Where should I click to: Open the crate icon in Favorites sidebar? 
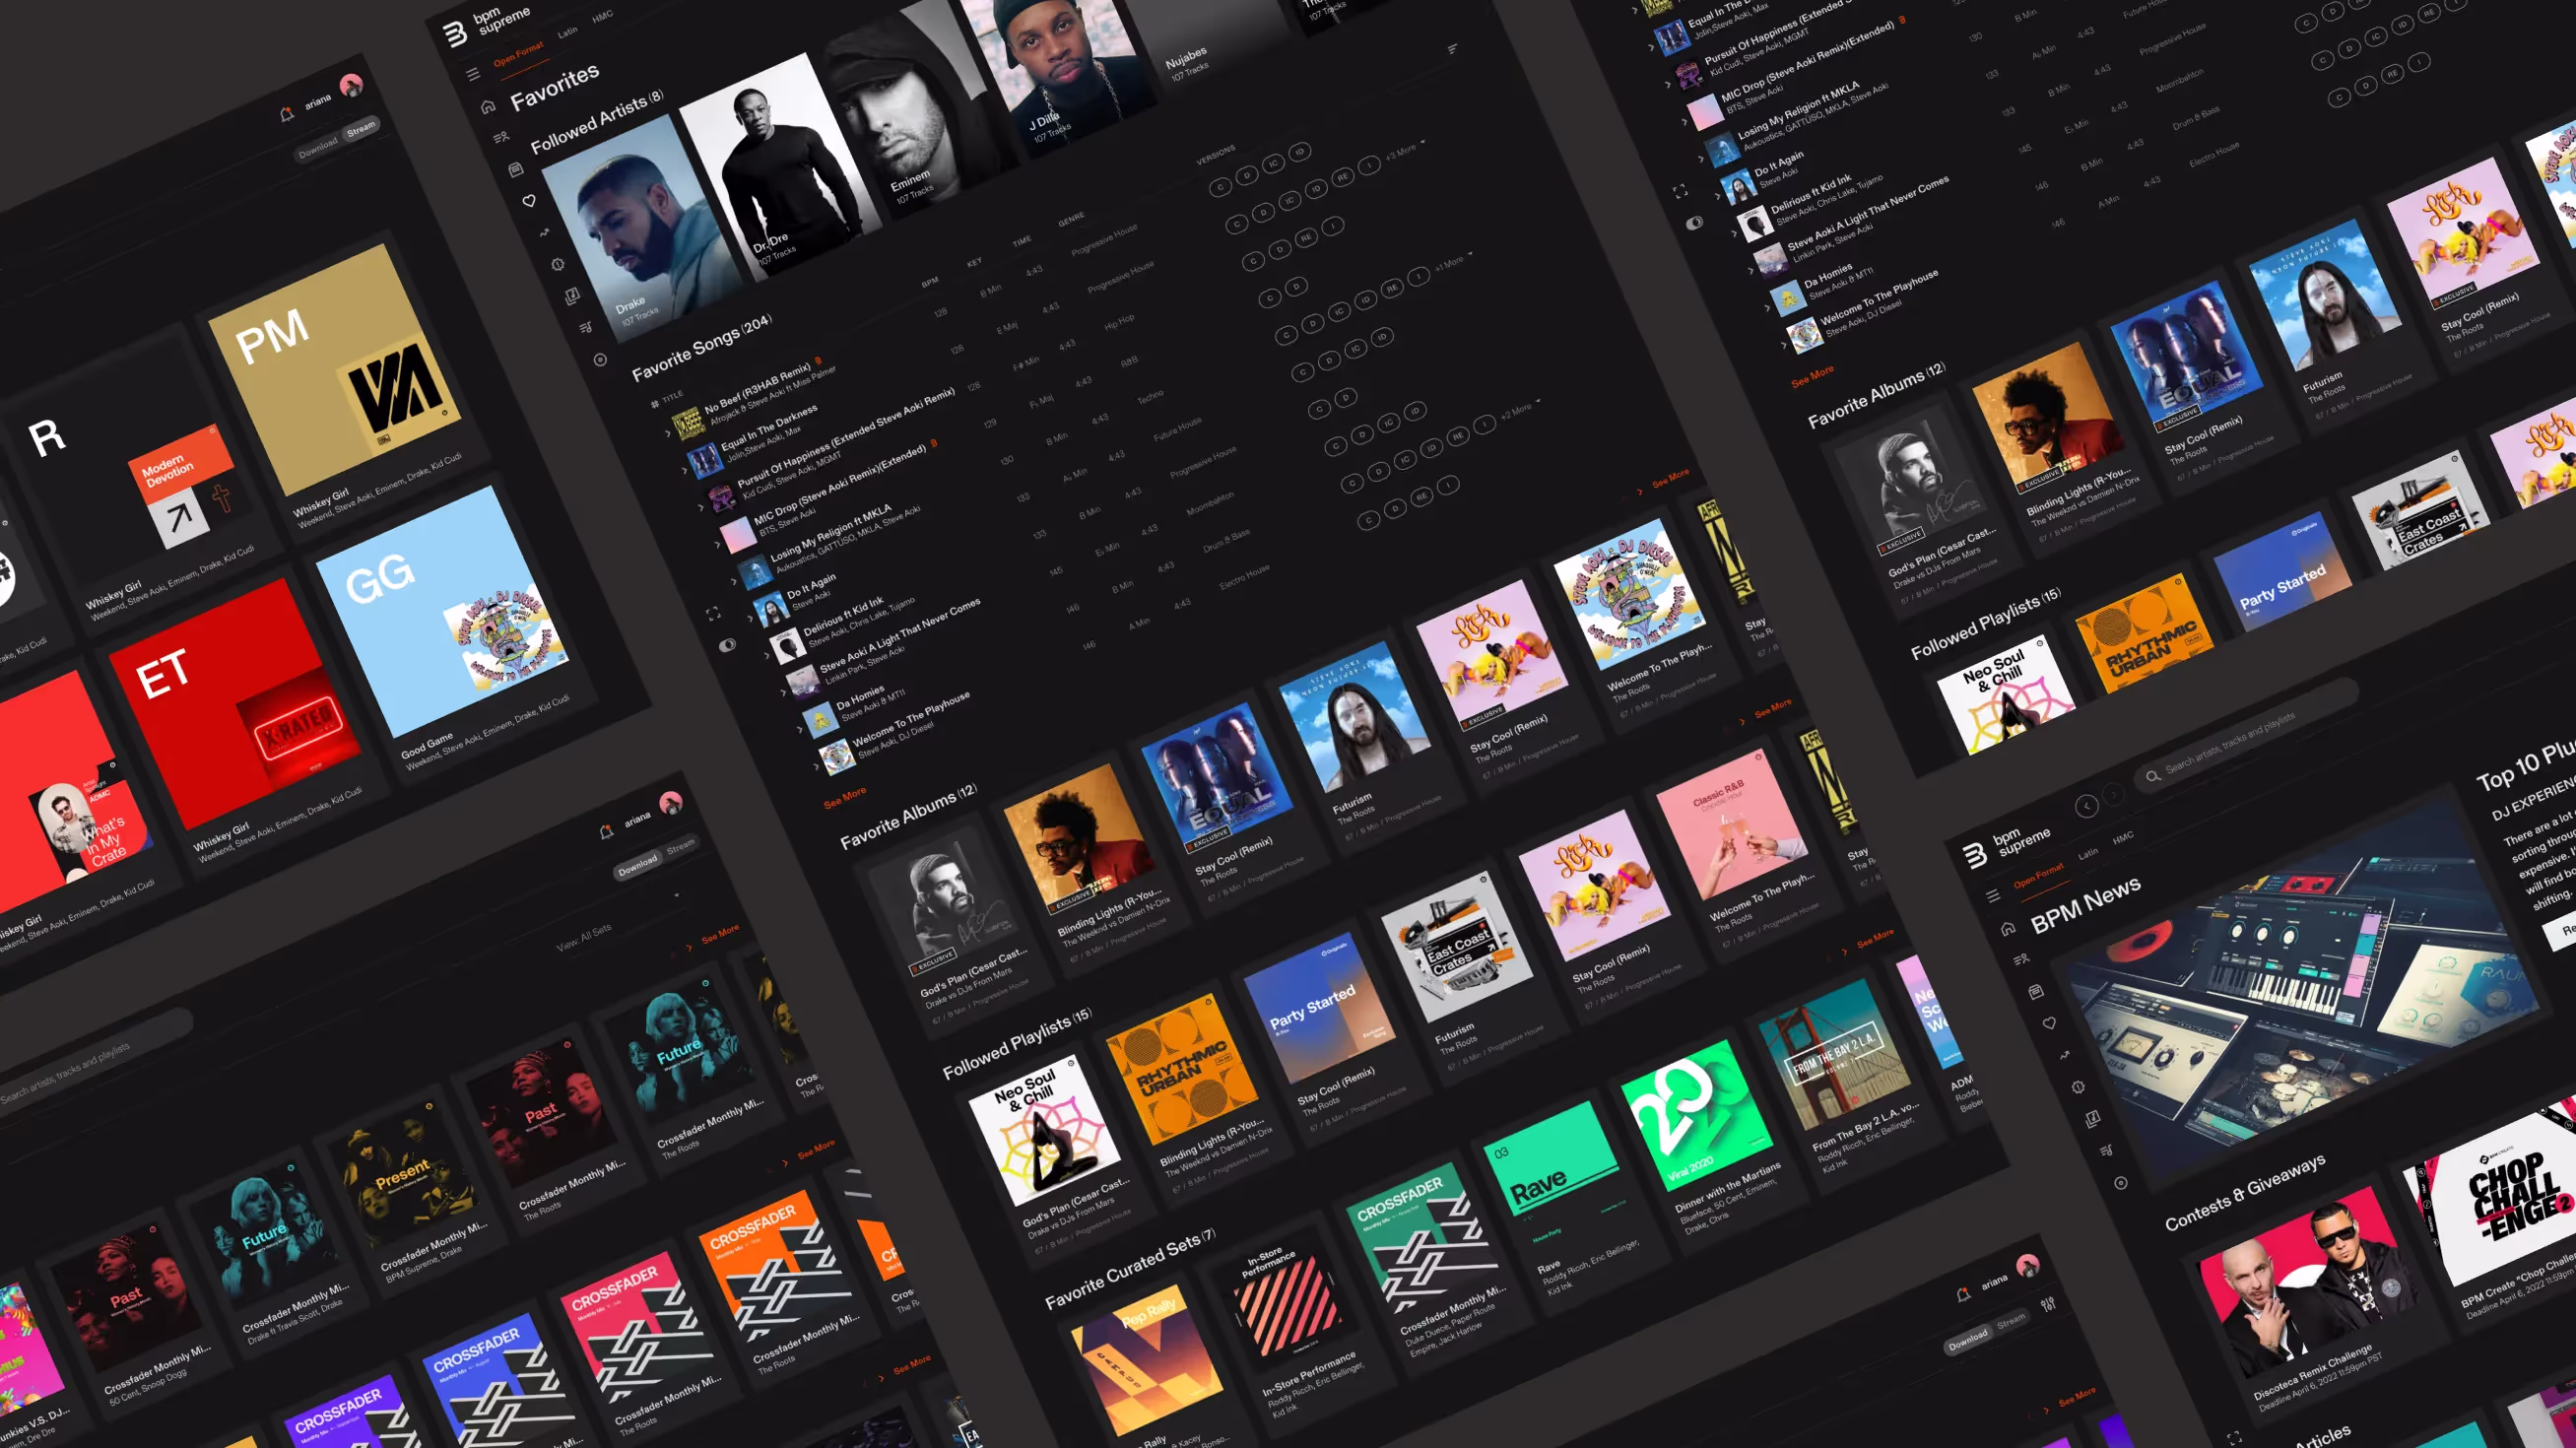(516, 170)
